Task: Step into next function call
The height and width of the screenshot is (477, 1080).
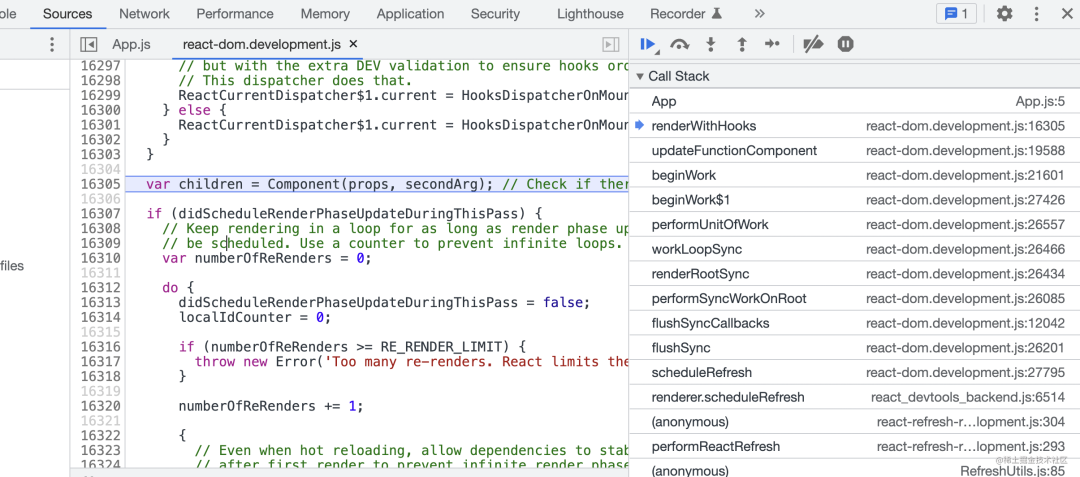Action: coord(711,45)
